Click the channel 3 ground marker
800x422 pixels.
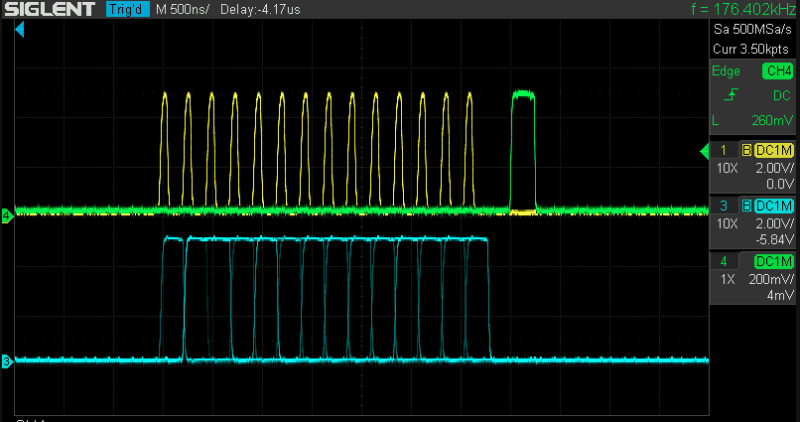coord(6,361)
